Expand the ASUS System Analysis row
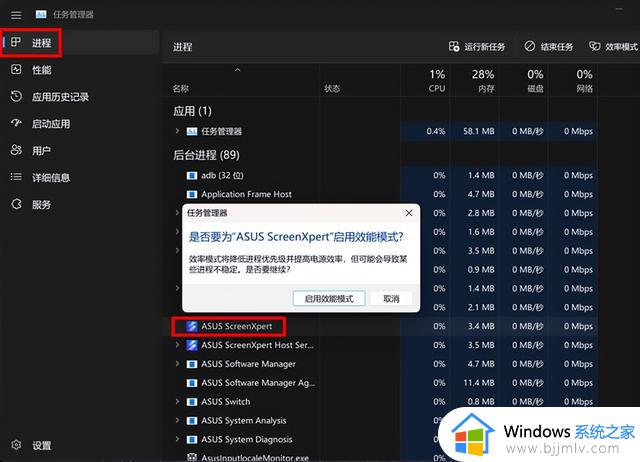640x462 pixels. click(x=177, y=420)
